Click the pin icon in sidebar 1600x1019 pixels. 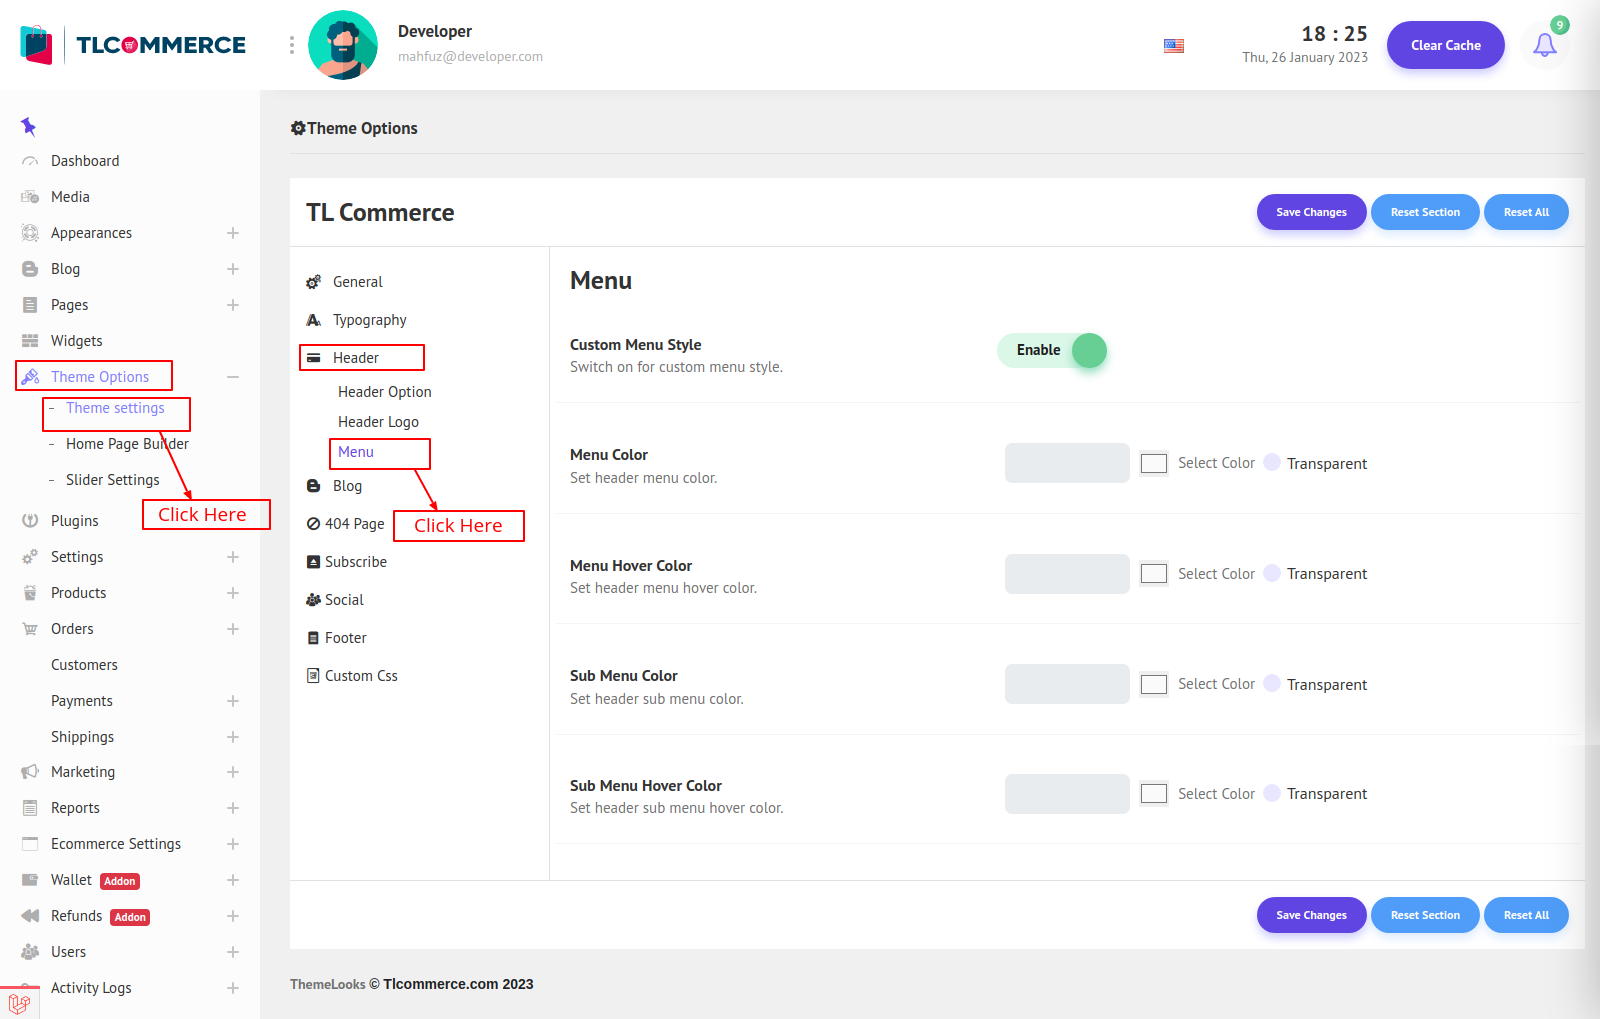(28, 126)
